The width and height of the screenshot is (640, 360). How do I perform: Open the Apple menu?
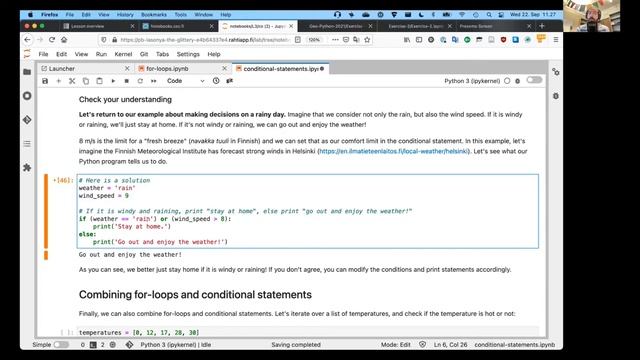tap(30, 14)
